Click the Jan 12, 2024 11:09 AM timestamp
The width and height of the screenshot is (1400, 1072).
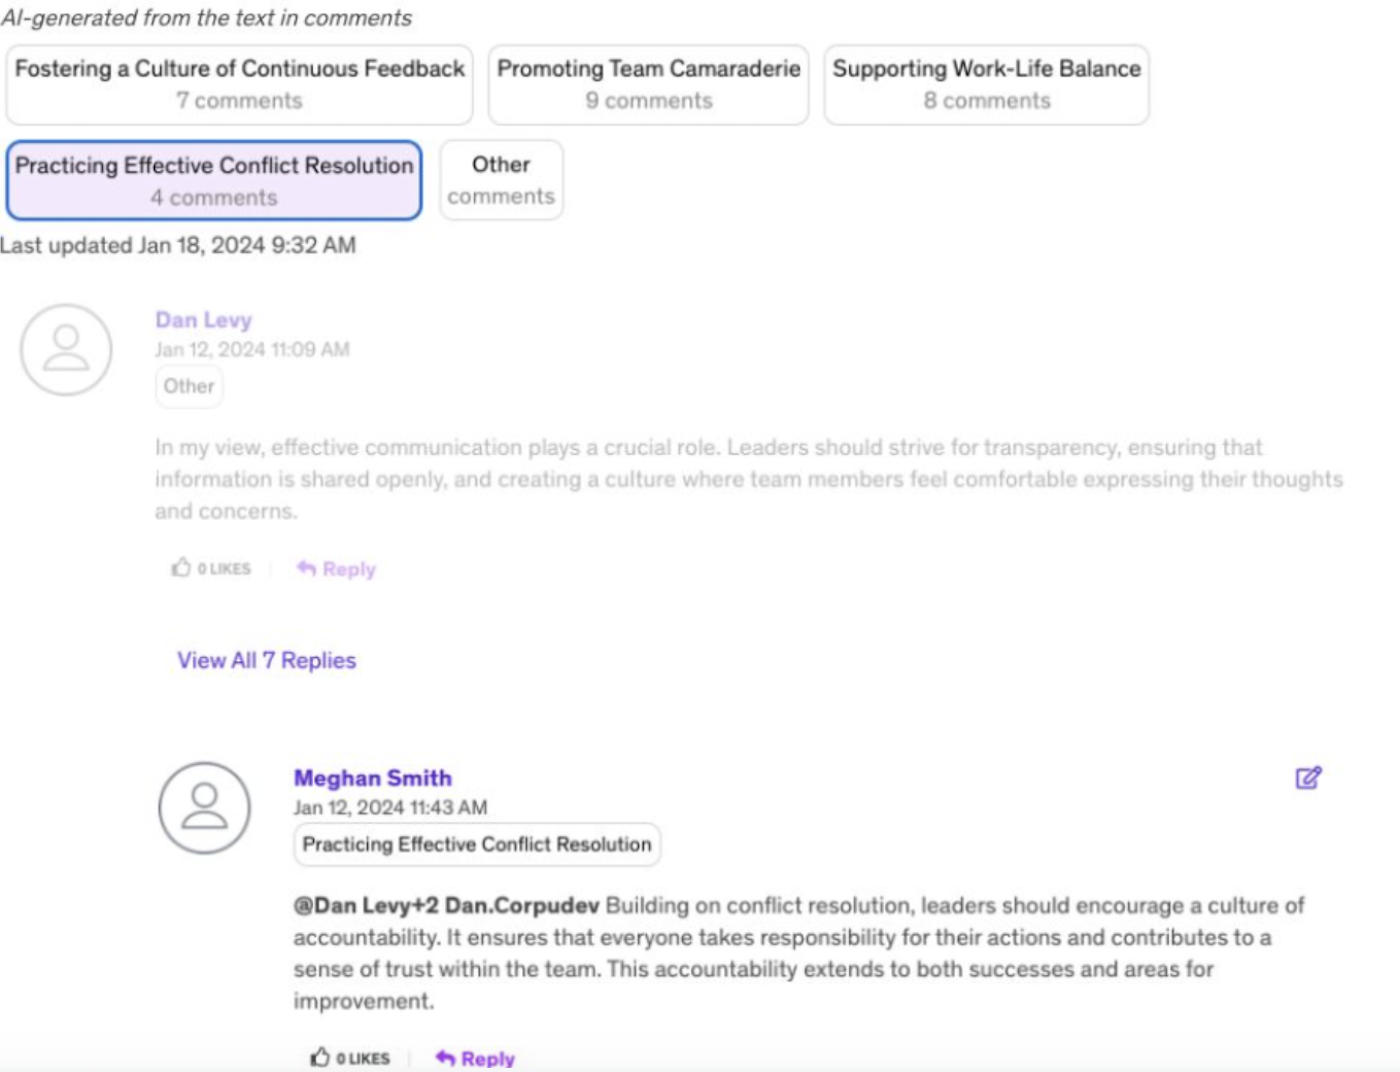click(x=252, y=349)
